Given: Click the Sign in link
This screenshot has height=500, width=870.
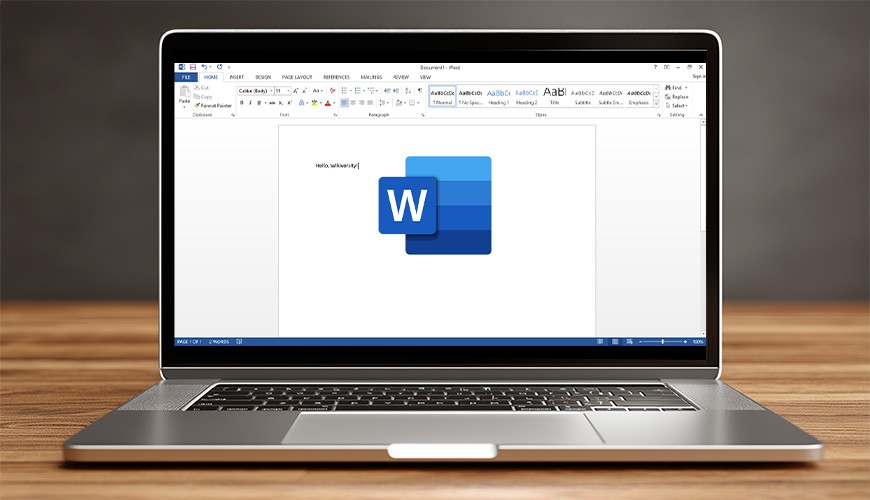Looking at the screenshot, I should click(x=698, y=77).
